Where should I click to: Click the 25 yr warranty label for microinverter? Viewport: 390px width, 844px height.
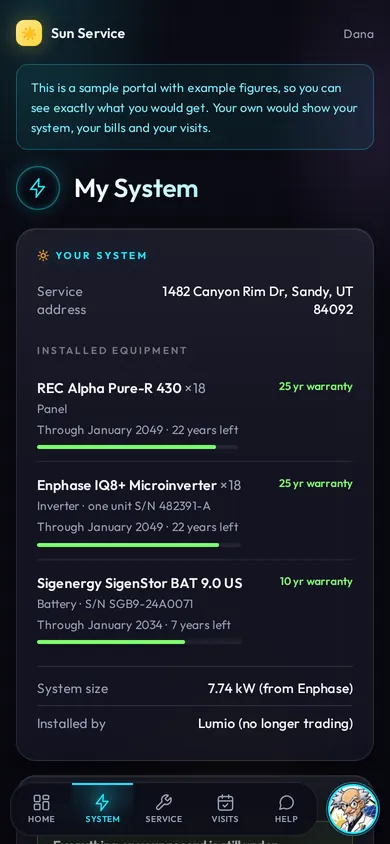(316, 483)
